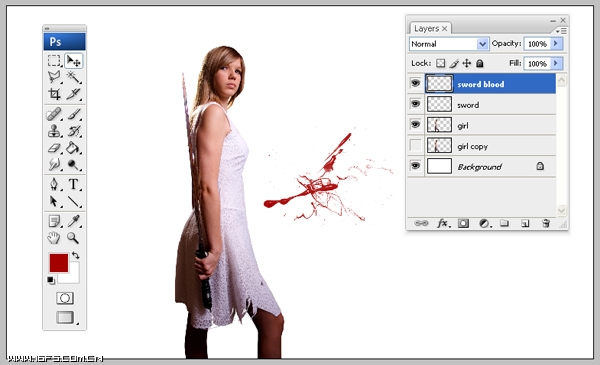Select the Rectangular Marquee tool
This screenshot has height=365, width=600.
[54, 60]
